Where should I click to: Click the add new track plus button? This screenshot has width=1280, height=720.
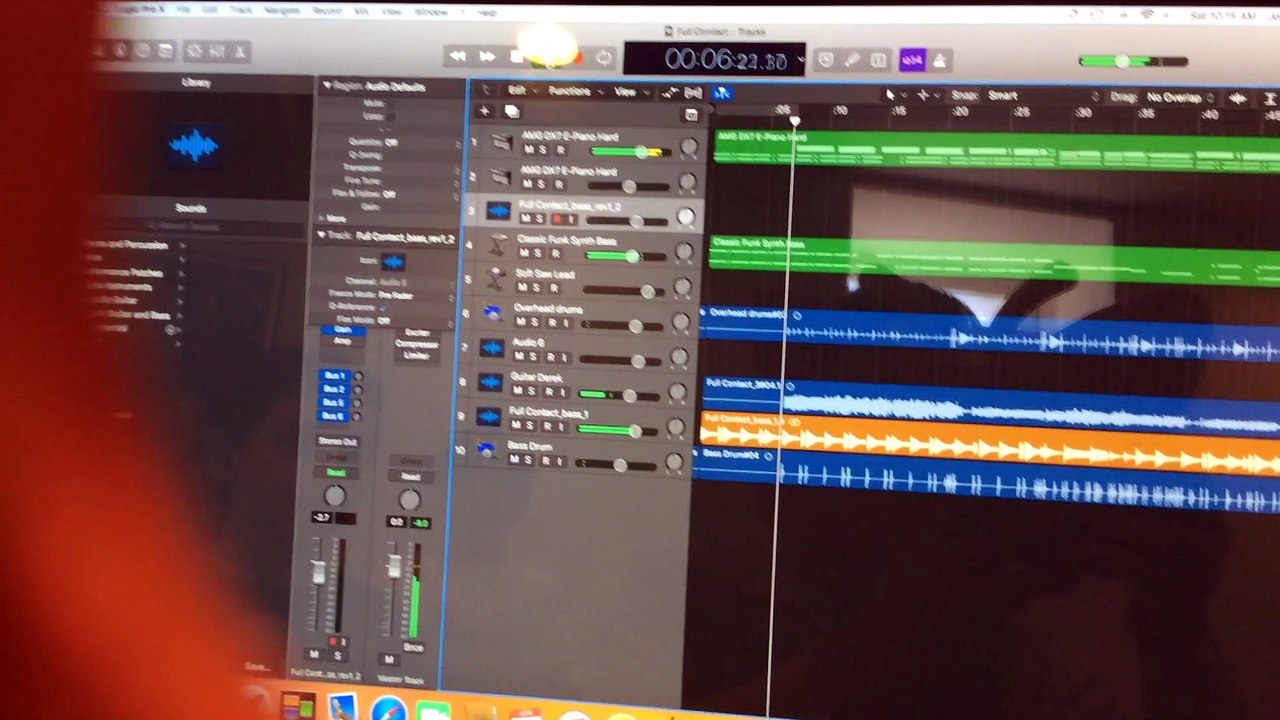coord(485,112)
